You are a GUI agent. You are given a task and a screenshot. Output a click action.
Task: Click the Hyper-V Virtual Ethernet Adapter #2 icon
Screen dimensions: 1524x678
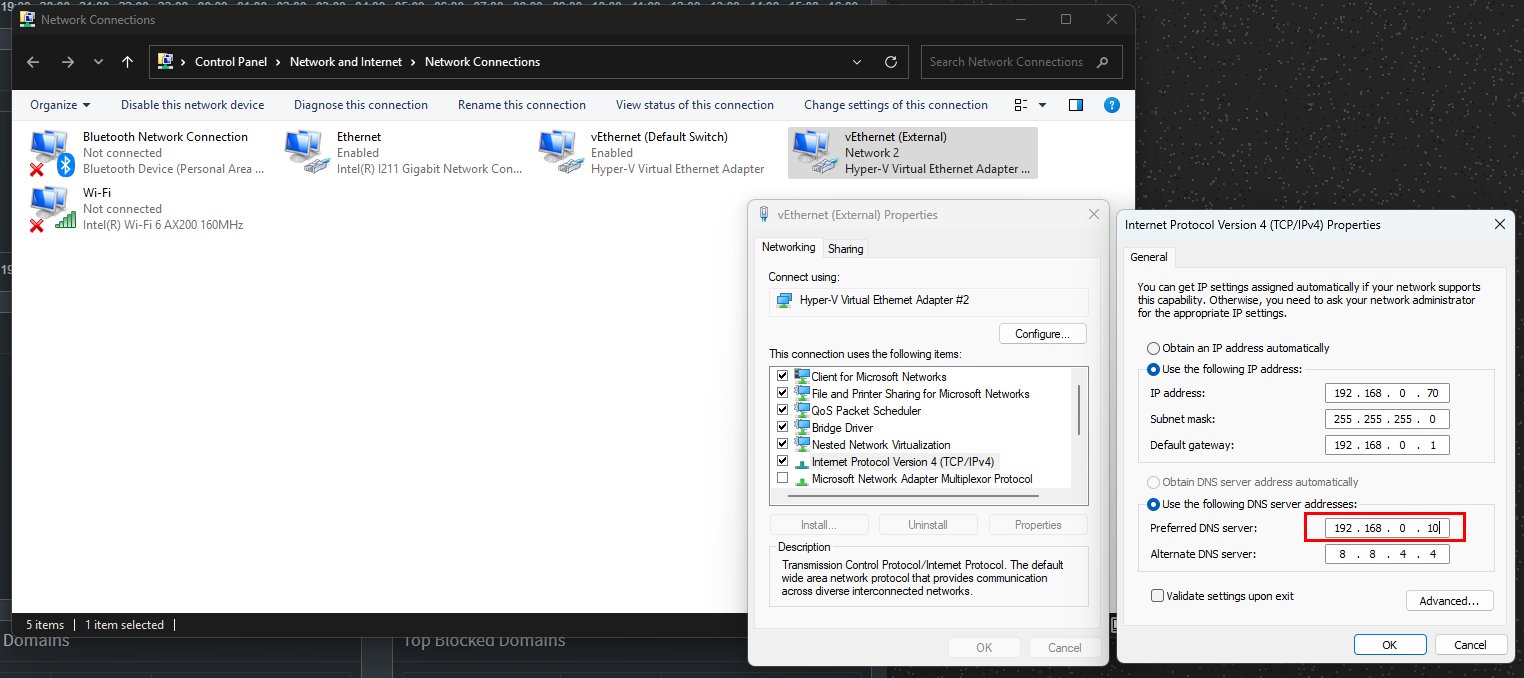[785, 300]
